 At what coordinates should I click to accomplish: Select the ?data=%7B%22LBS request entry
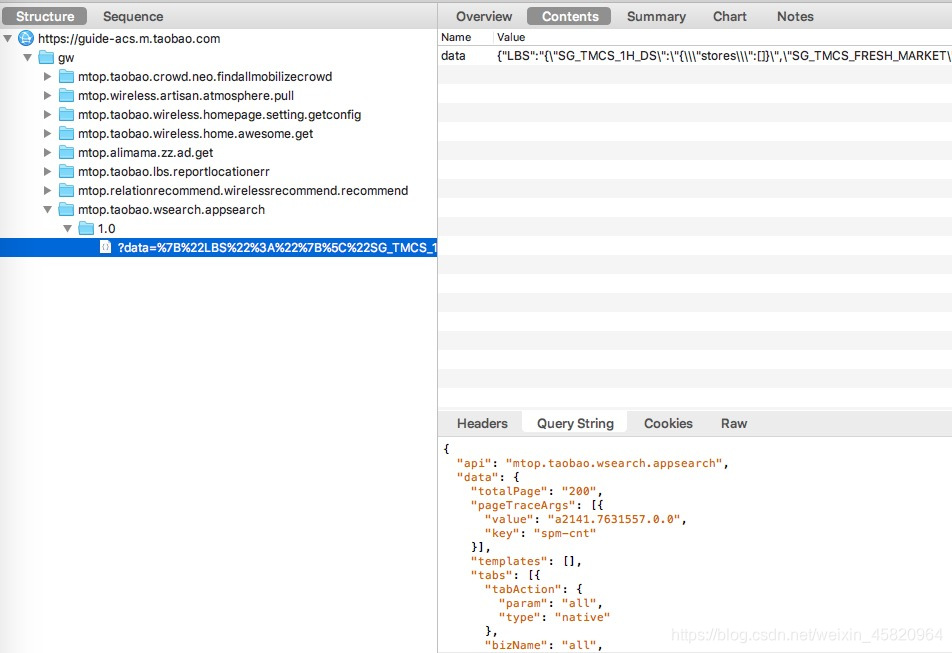[x=219, y=248]
